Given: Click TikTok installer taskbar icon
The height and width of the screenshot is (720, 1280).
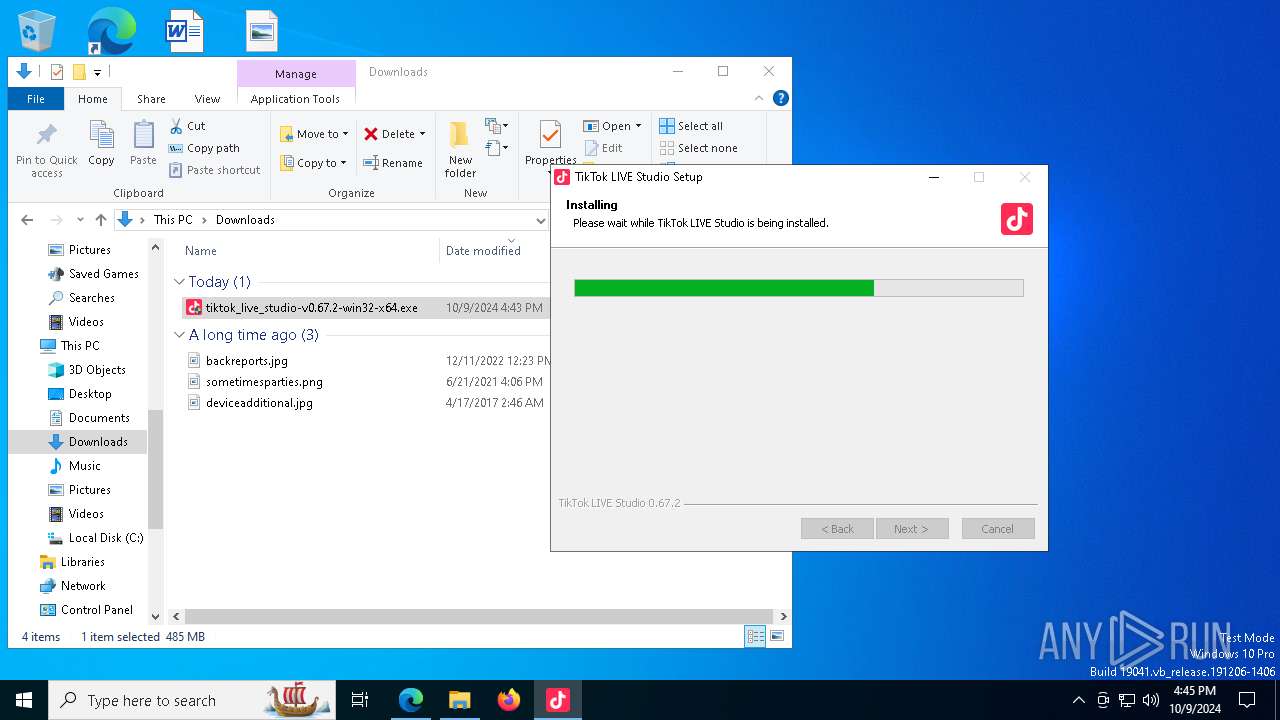Looking at the screenshot, I should tap(558, 700).
